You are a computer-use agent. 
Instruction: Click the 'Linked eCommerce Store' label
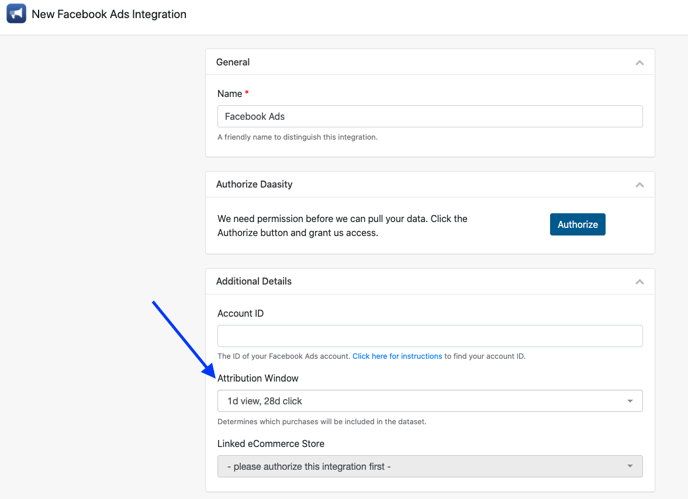pos(271,444)
